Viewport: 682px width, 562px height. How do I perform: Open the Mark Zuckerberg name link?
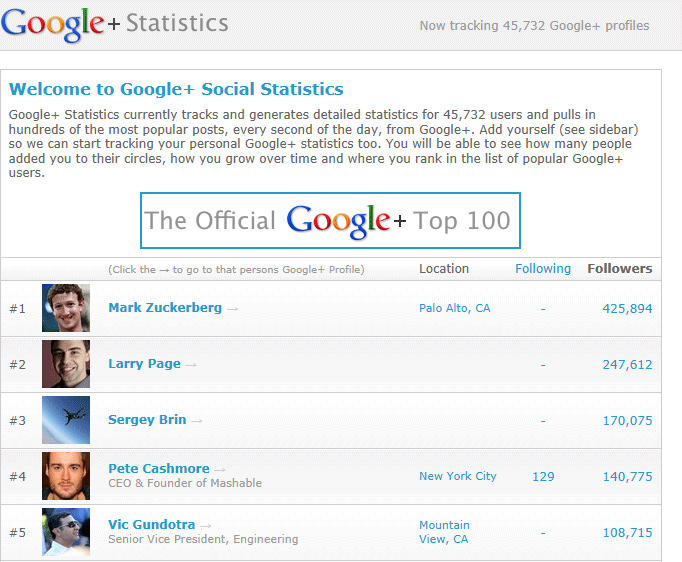pos(165,308)
